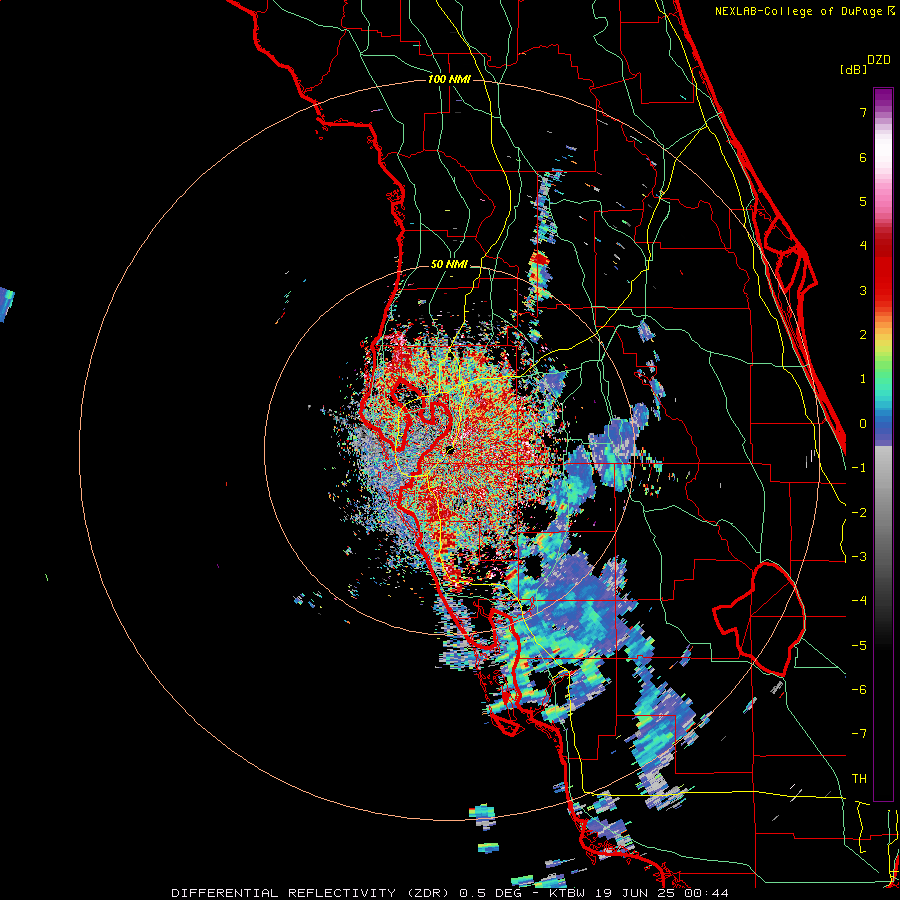Click the 5 value on color scale
The image size is (900, 900).
point(862,201)
